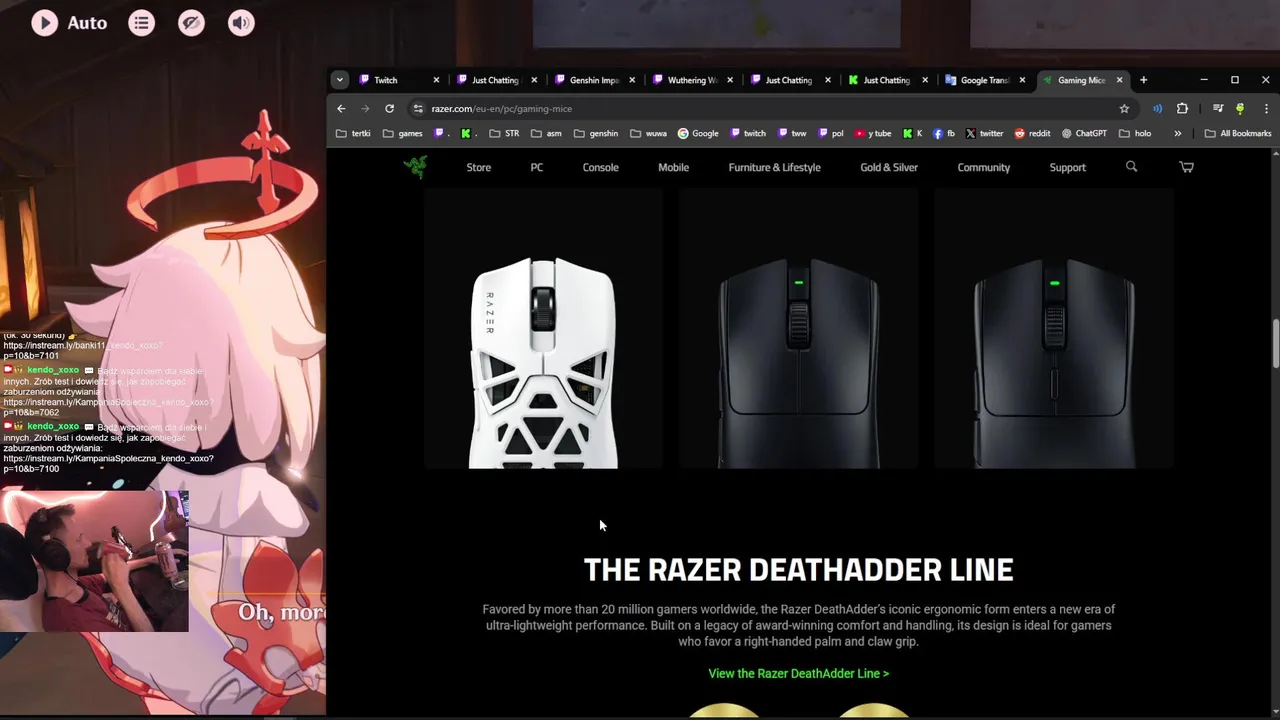The image size is (1280, 720).
Task: Reload the Razer page
Action: pyautogui.click(x=389, y=108)
